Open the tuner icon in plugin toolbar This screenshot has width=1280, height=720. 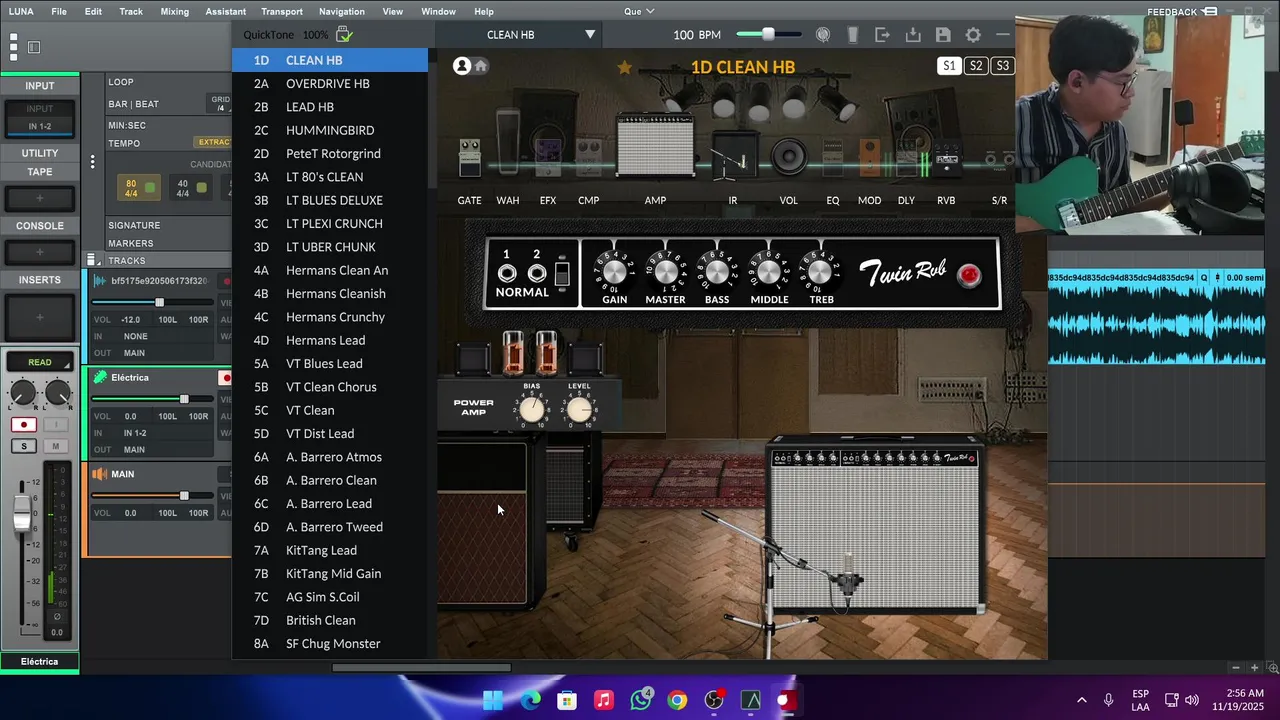click(x=823, y=35)
